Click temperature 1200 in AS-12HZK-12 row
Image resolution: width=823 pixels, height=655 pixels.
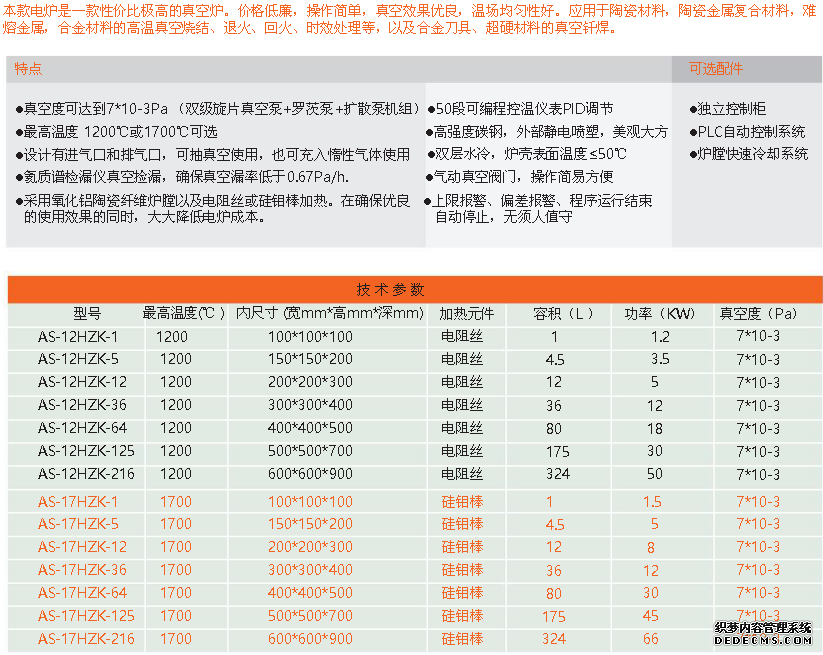(176, 382)
